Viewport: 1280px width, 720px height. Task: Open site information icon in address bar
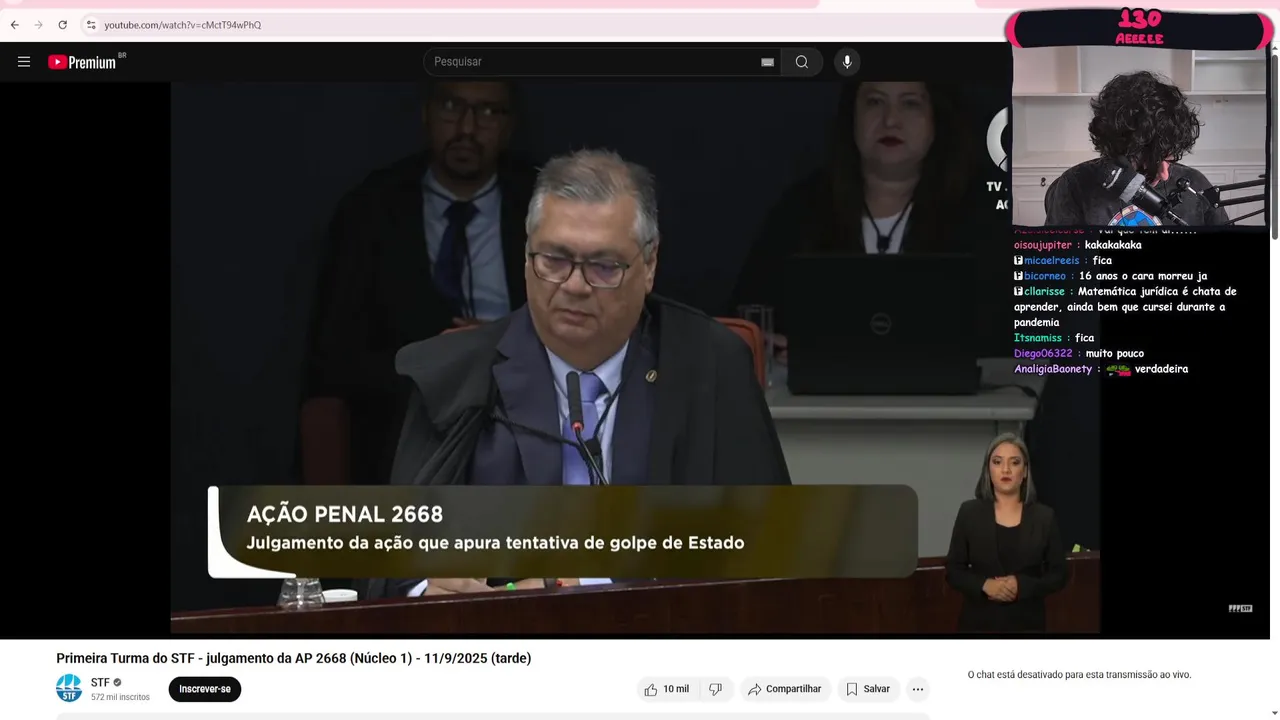(x=90, y=25)
